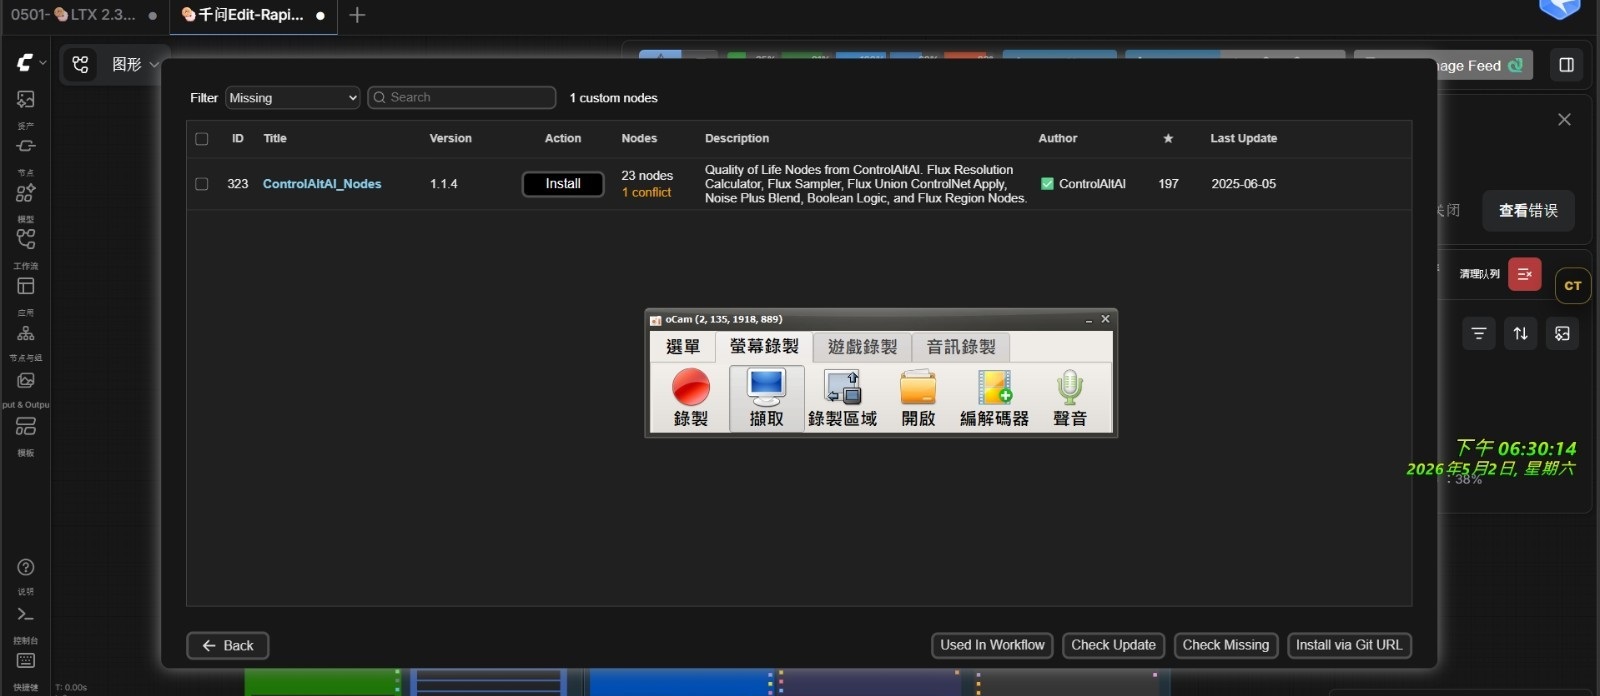Select the 螢幕錄製 tab in oCam
The height and width of the screenshot is (696, 1600).
[764, 346]
